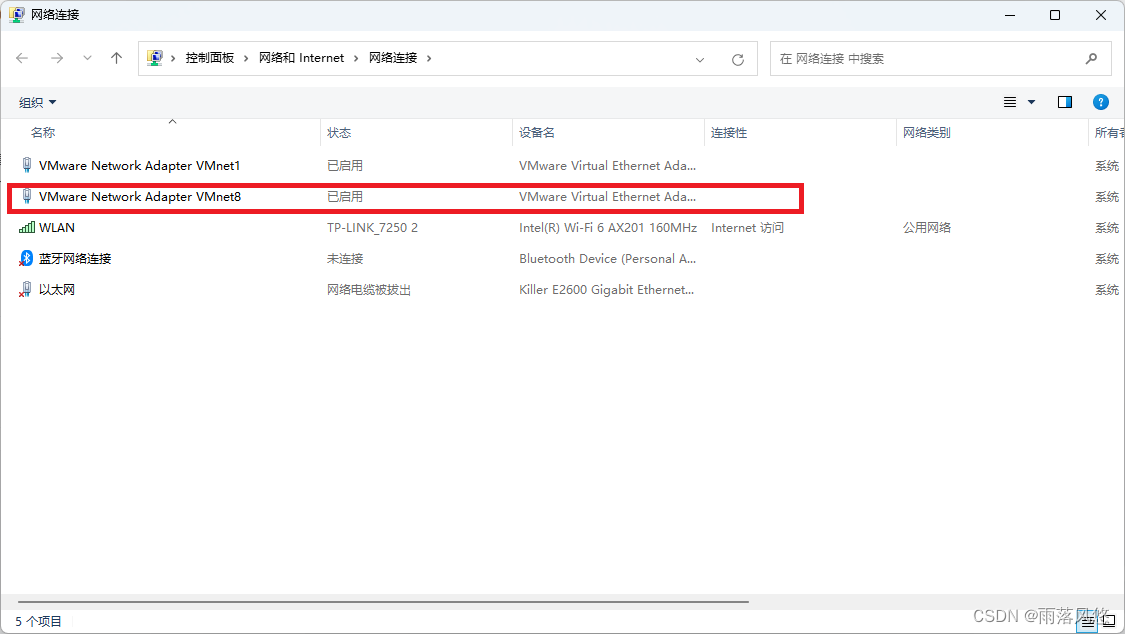The width and height of the screenshot is (1125, 634).
Task: Select the 以太网 connection
Action: point(57,290)
